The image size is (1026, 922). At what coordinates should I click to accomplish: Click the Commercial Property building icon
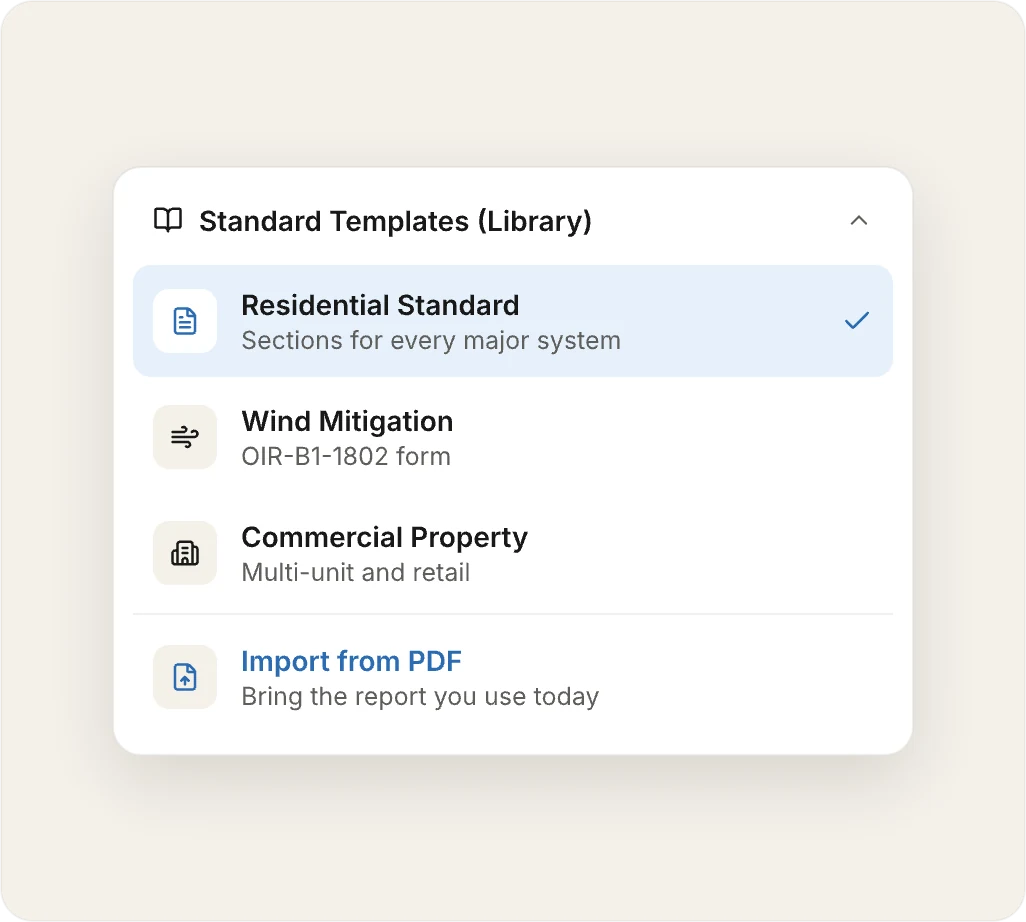click(x=185, y=553)
